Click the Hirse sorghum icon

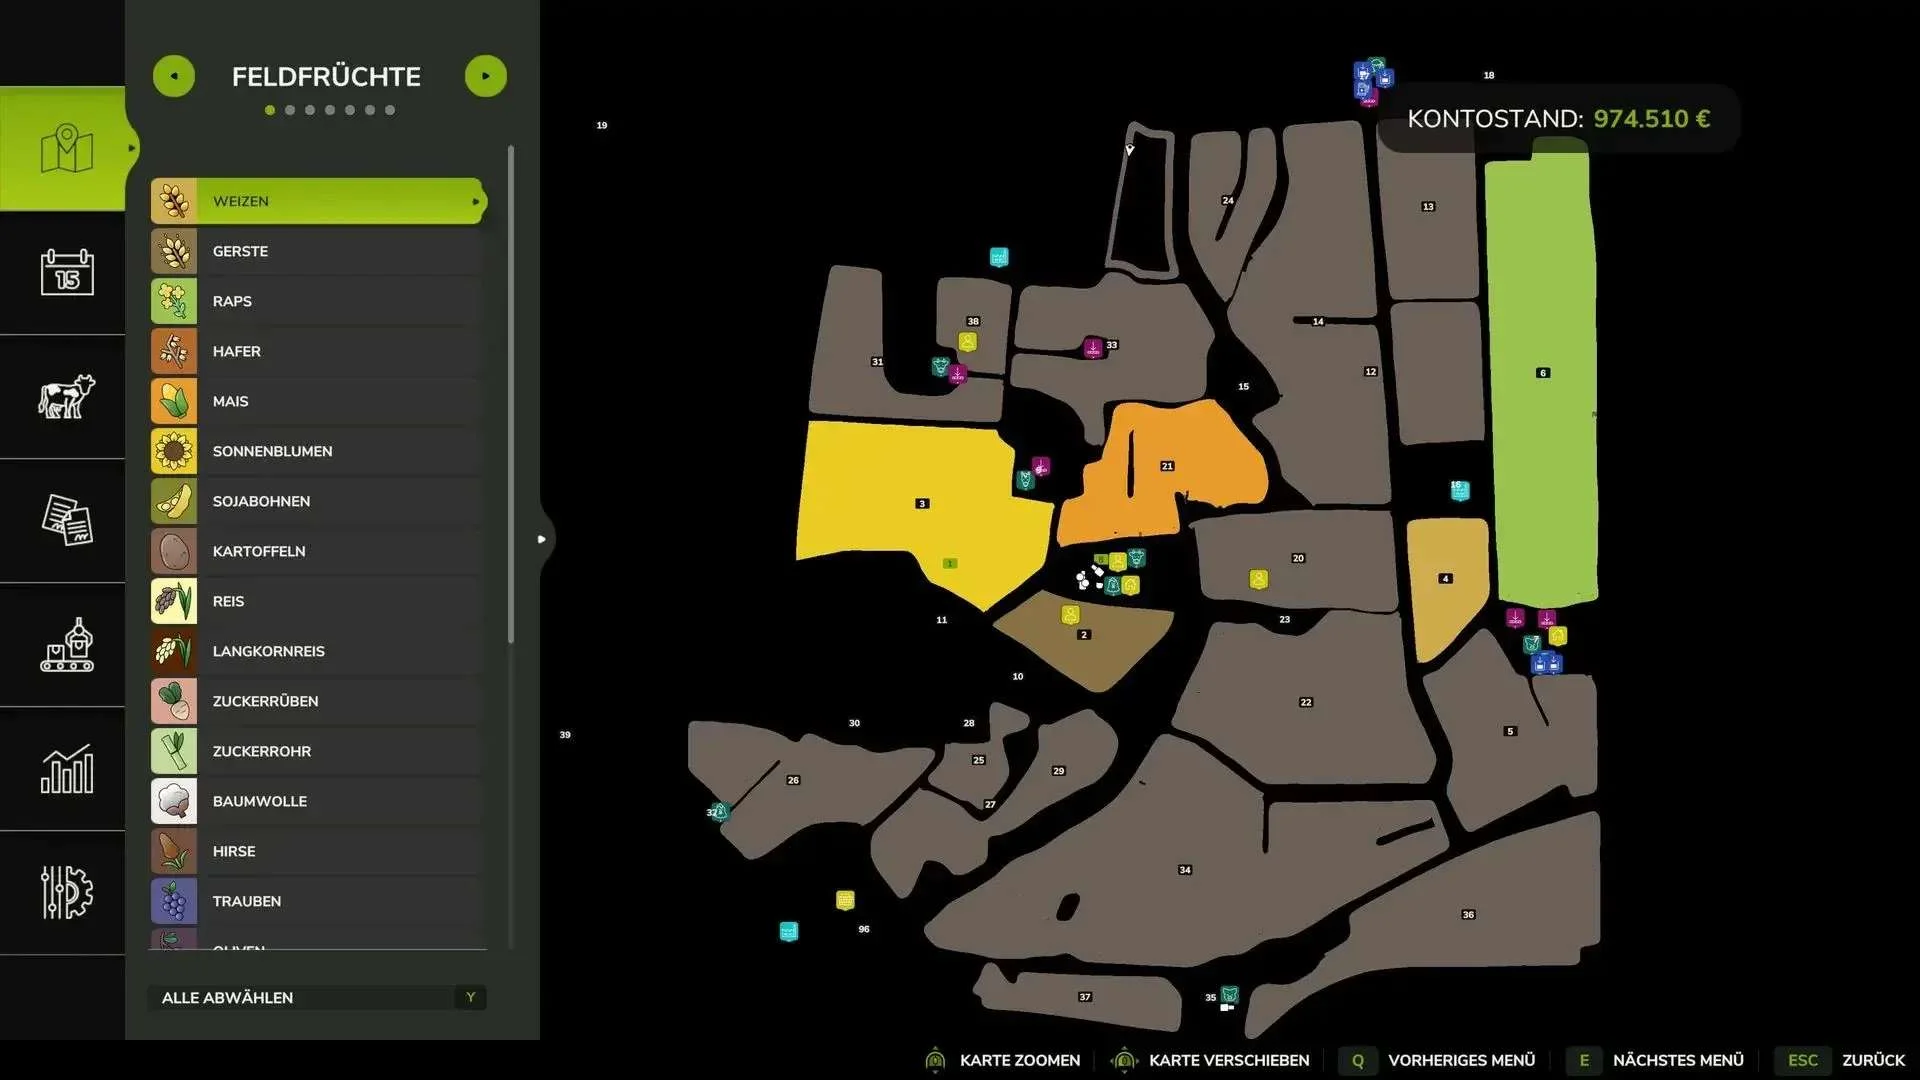(x=174, y=851)
